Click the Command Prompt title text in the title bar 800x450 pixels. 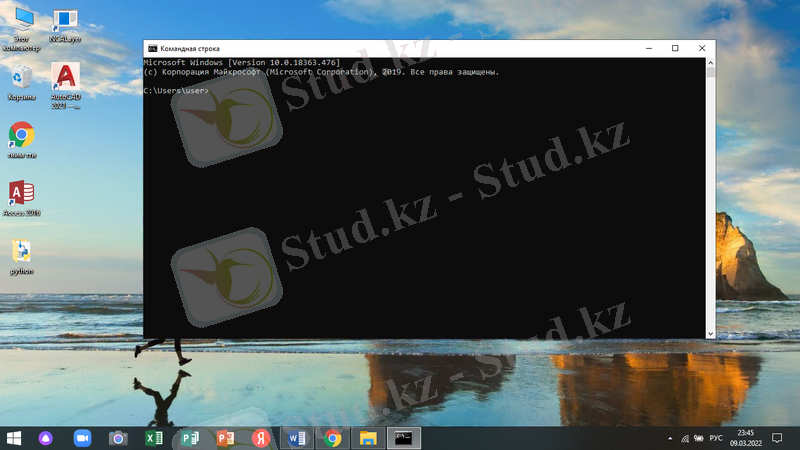[190, 48]
